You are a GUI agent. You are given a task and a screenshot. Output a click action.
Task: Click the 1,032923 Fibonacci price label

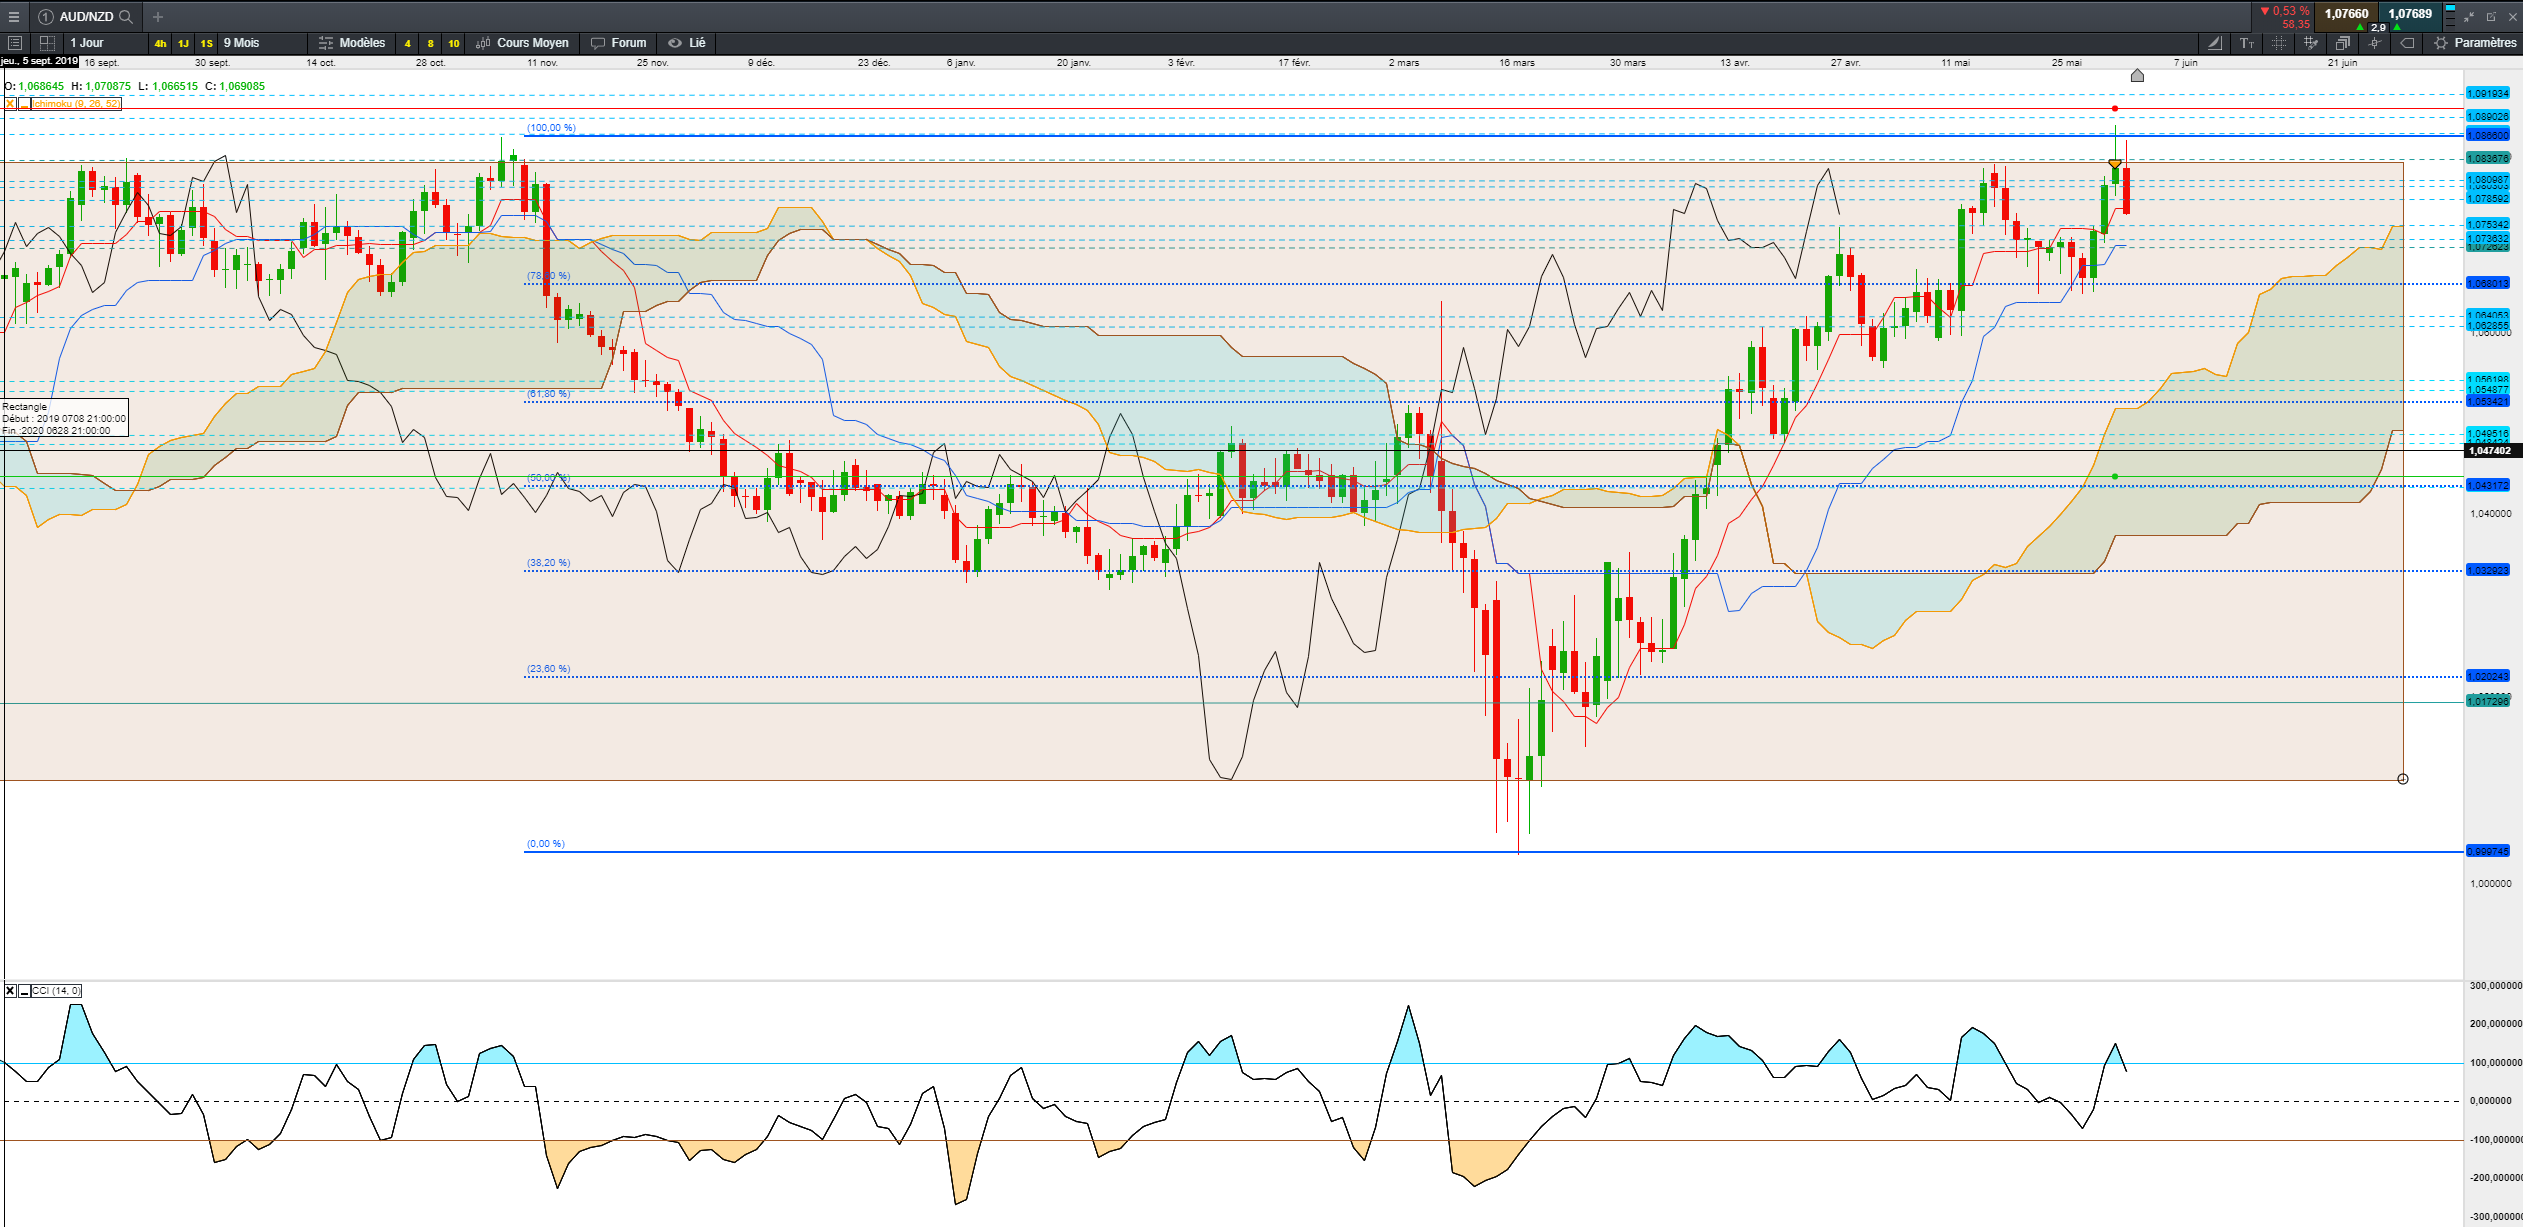point(2488,570)
